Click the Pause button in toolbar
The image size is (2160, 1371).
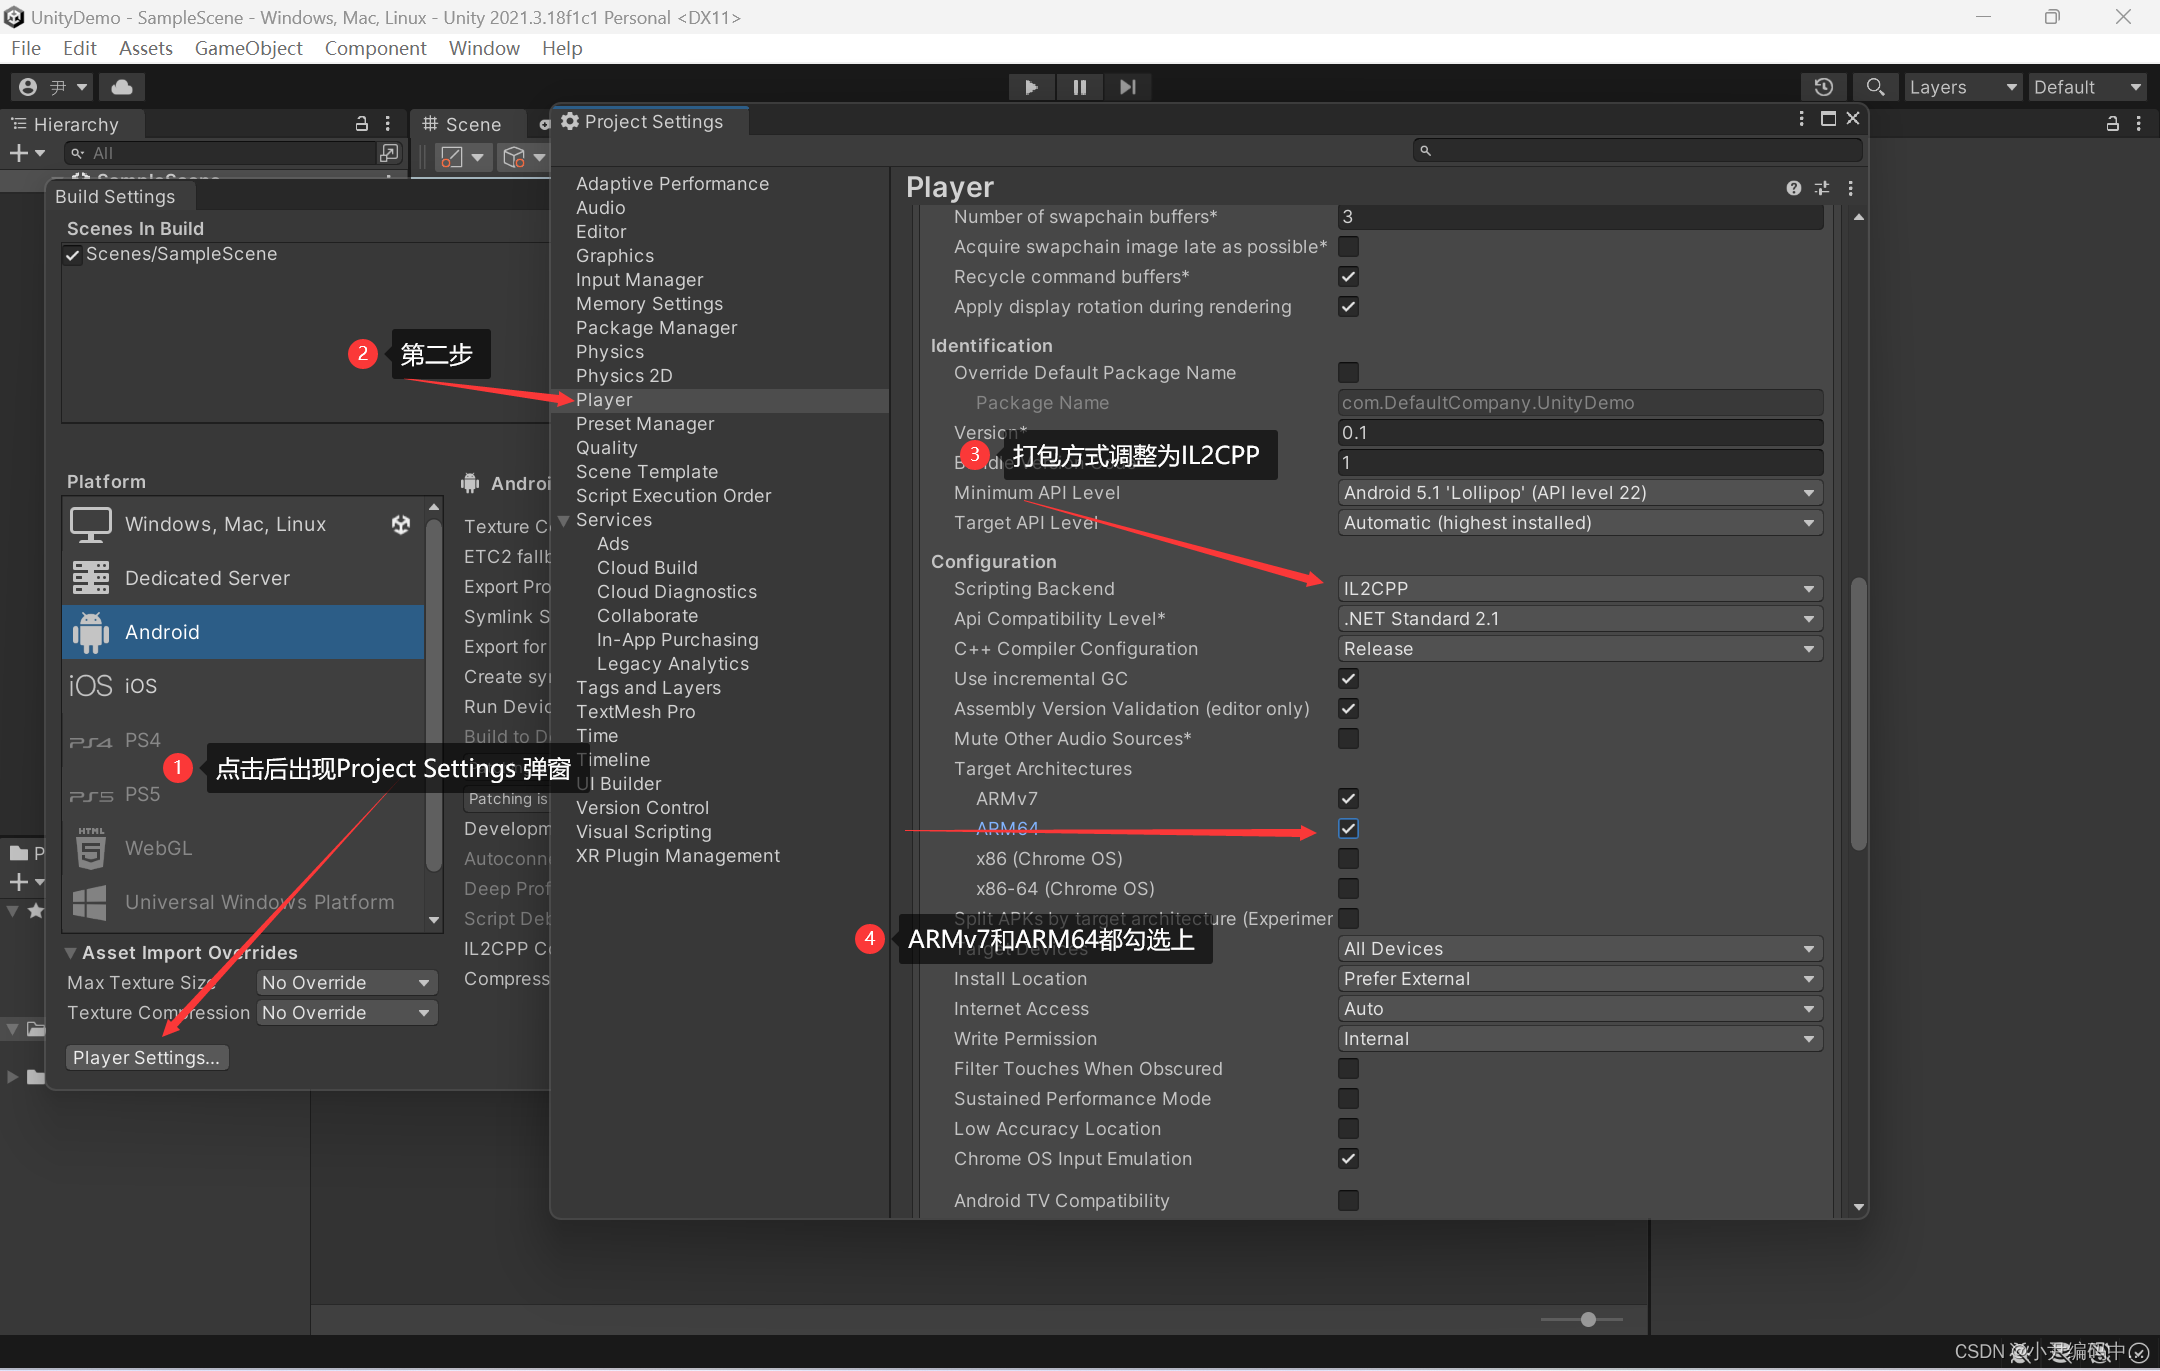(x=1079, y=87)
